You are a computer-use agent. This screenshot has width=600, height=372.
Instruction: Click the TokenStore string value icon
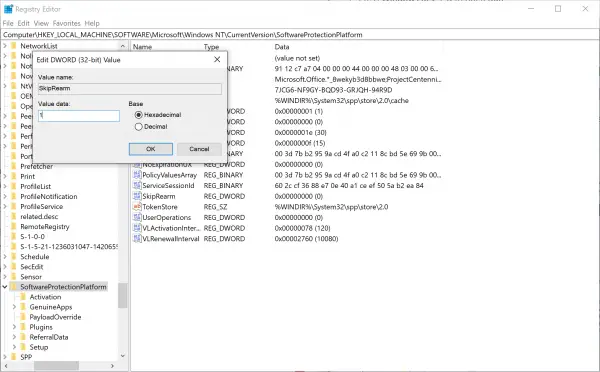click(137, 207)
